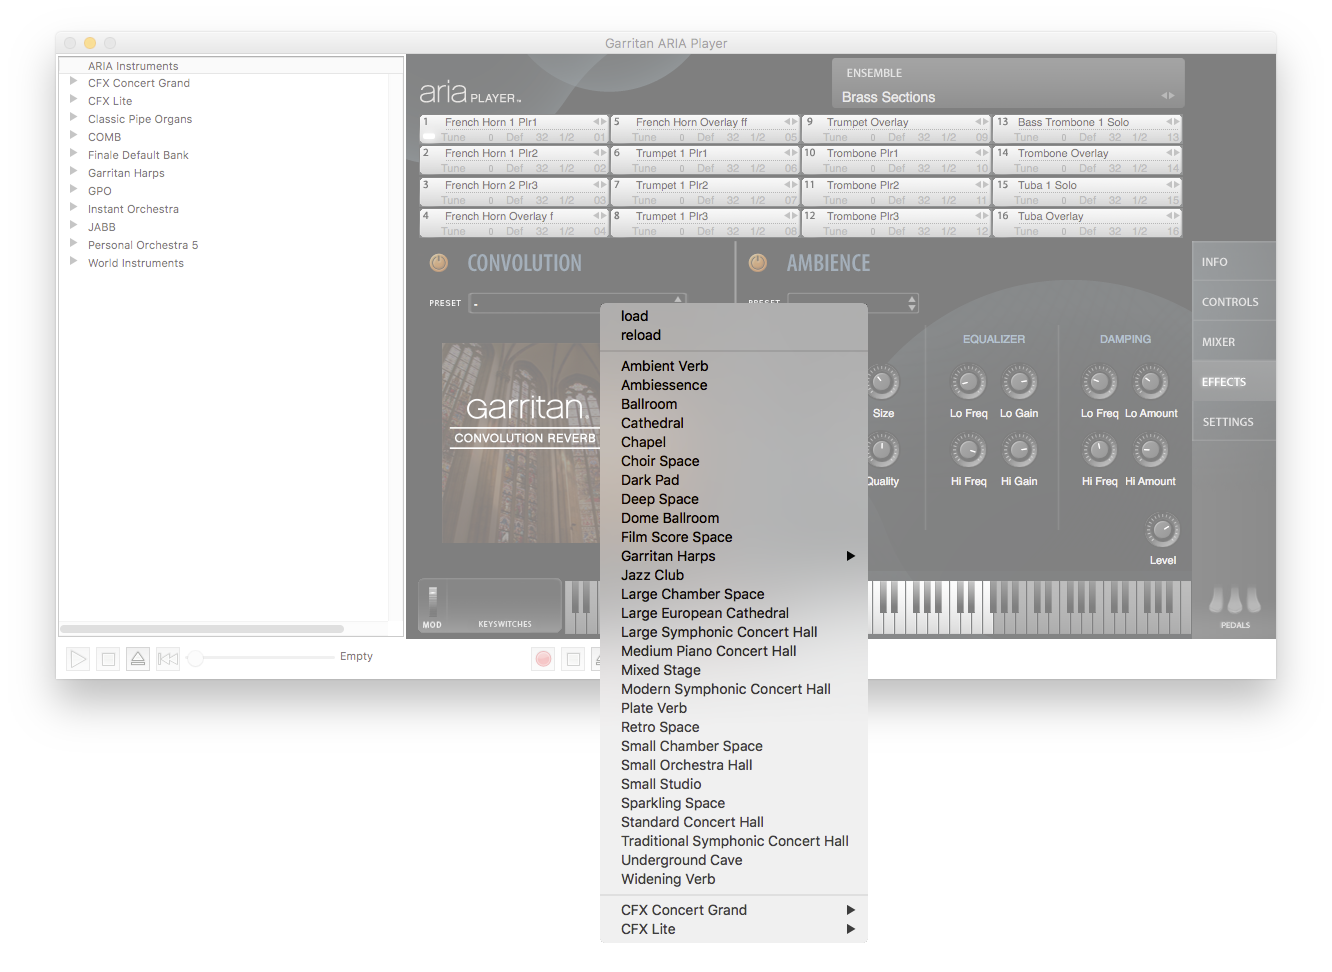Image resolution: width=1332 pixels, height=972 pixels.
Task: Switch to the EFFECTS tab
Action: pos(1234,382)
